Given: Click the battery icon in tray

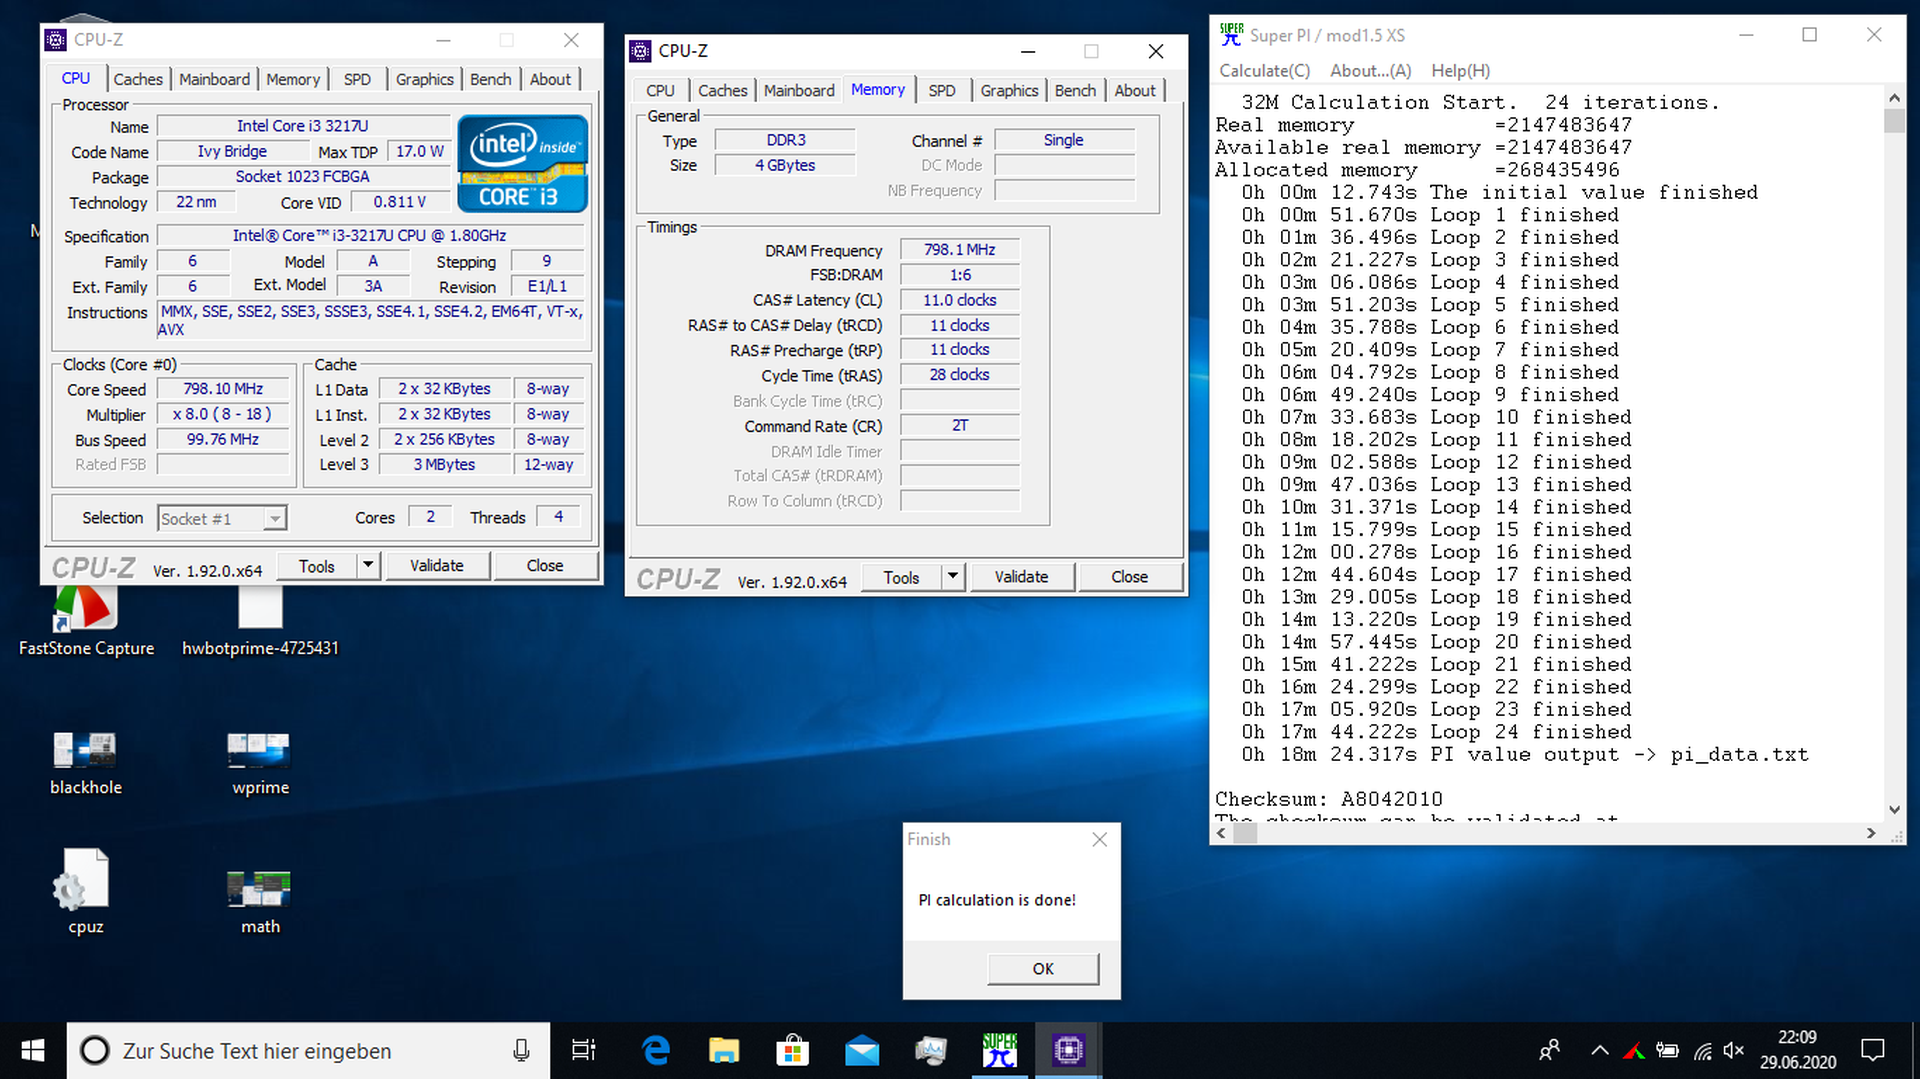Looking at the screenshot, I should [x=1667, y=1050].
